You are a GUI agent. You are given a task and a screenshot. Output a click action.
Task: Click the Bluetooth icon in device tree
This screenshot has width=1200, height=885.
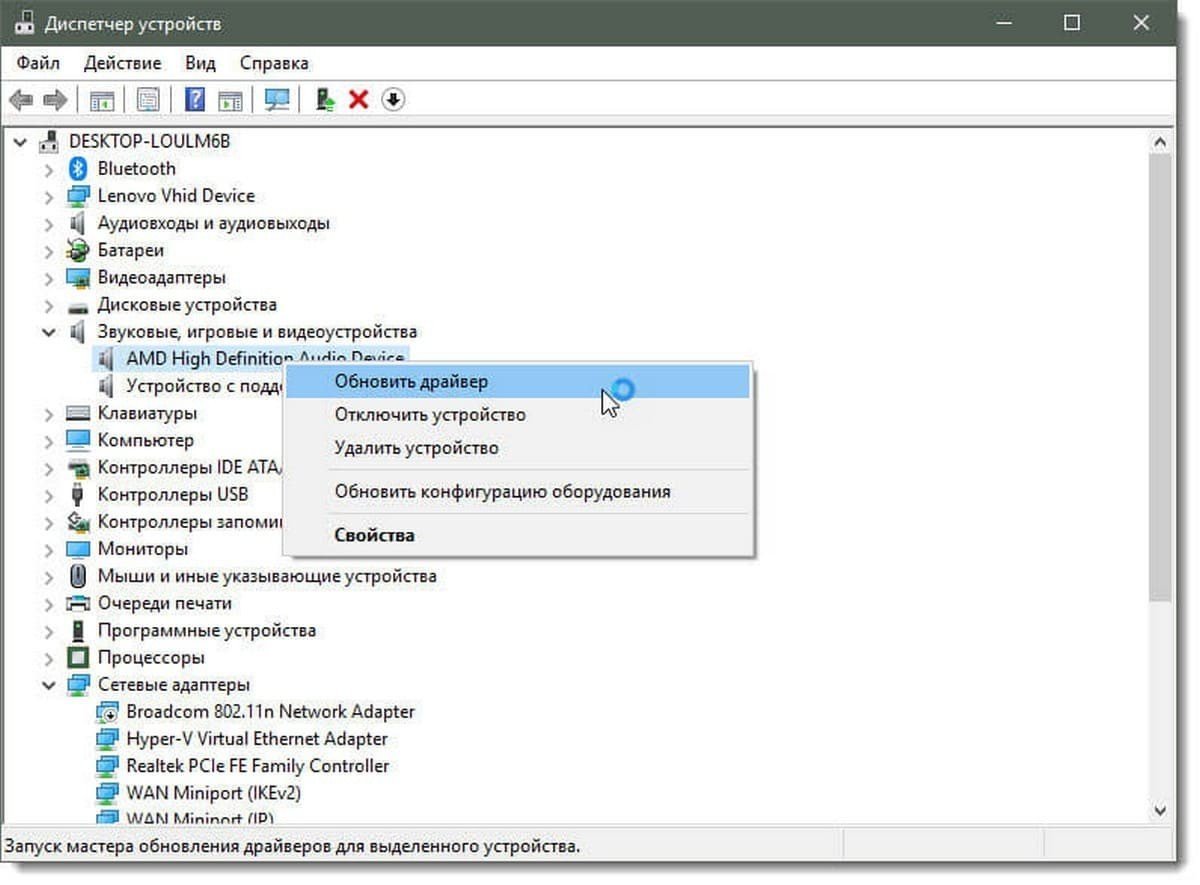[78, 169]
